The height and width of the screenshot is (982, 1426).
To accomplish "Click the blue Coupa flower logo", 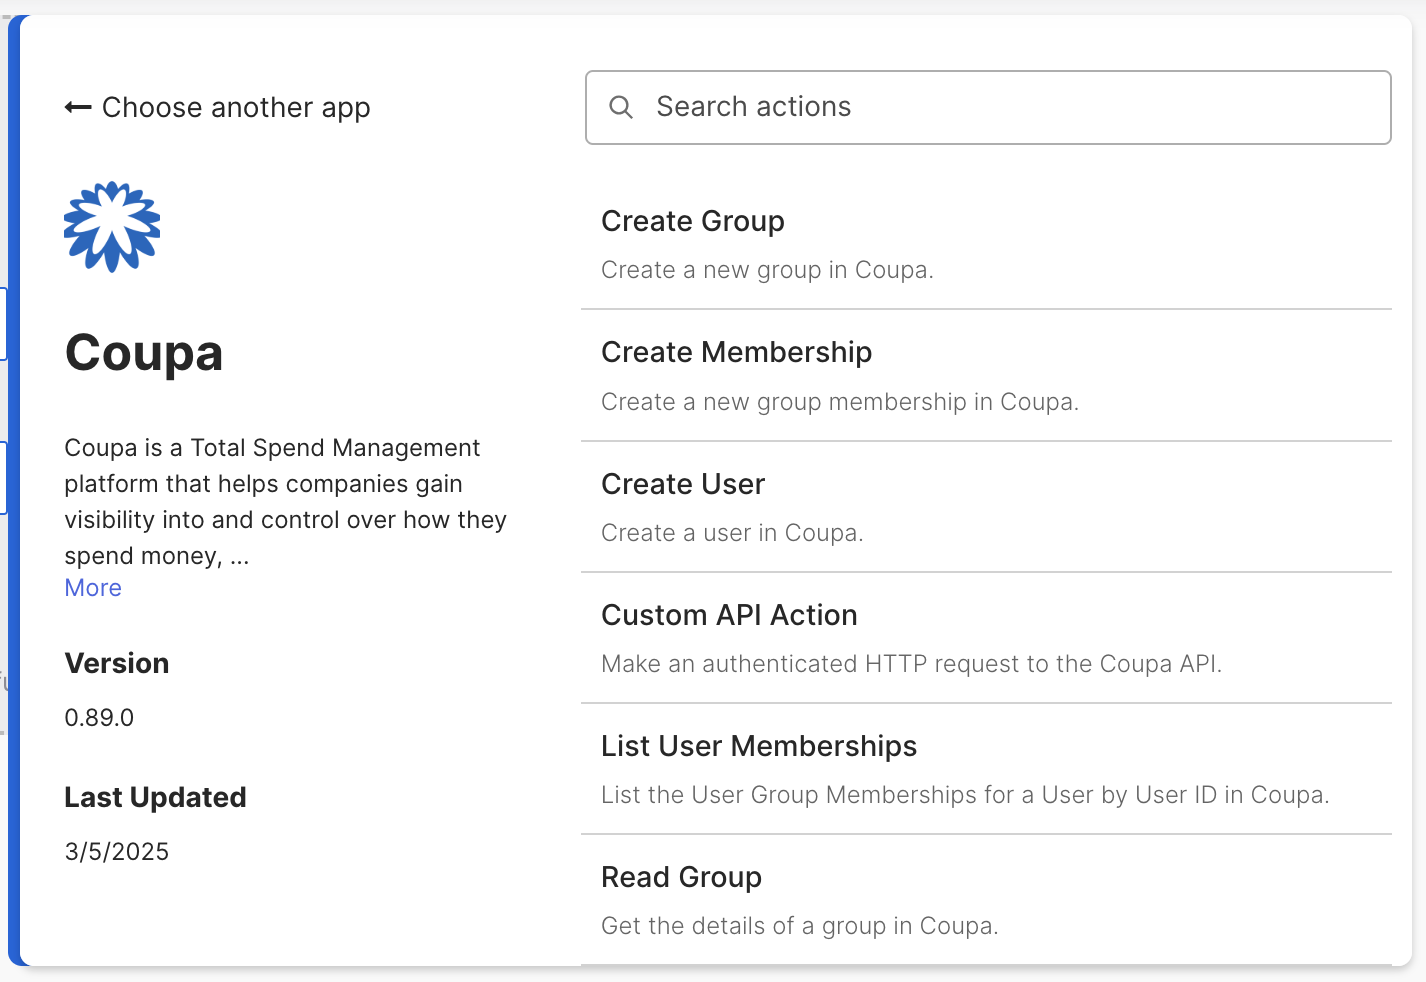I will click(112, 227).
